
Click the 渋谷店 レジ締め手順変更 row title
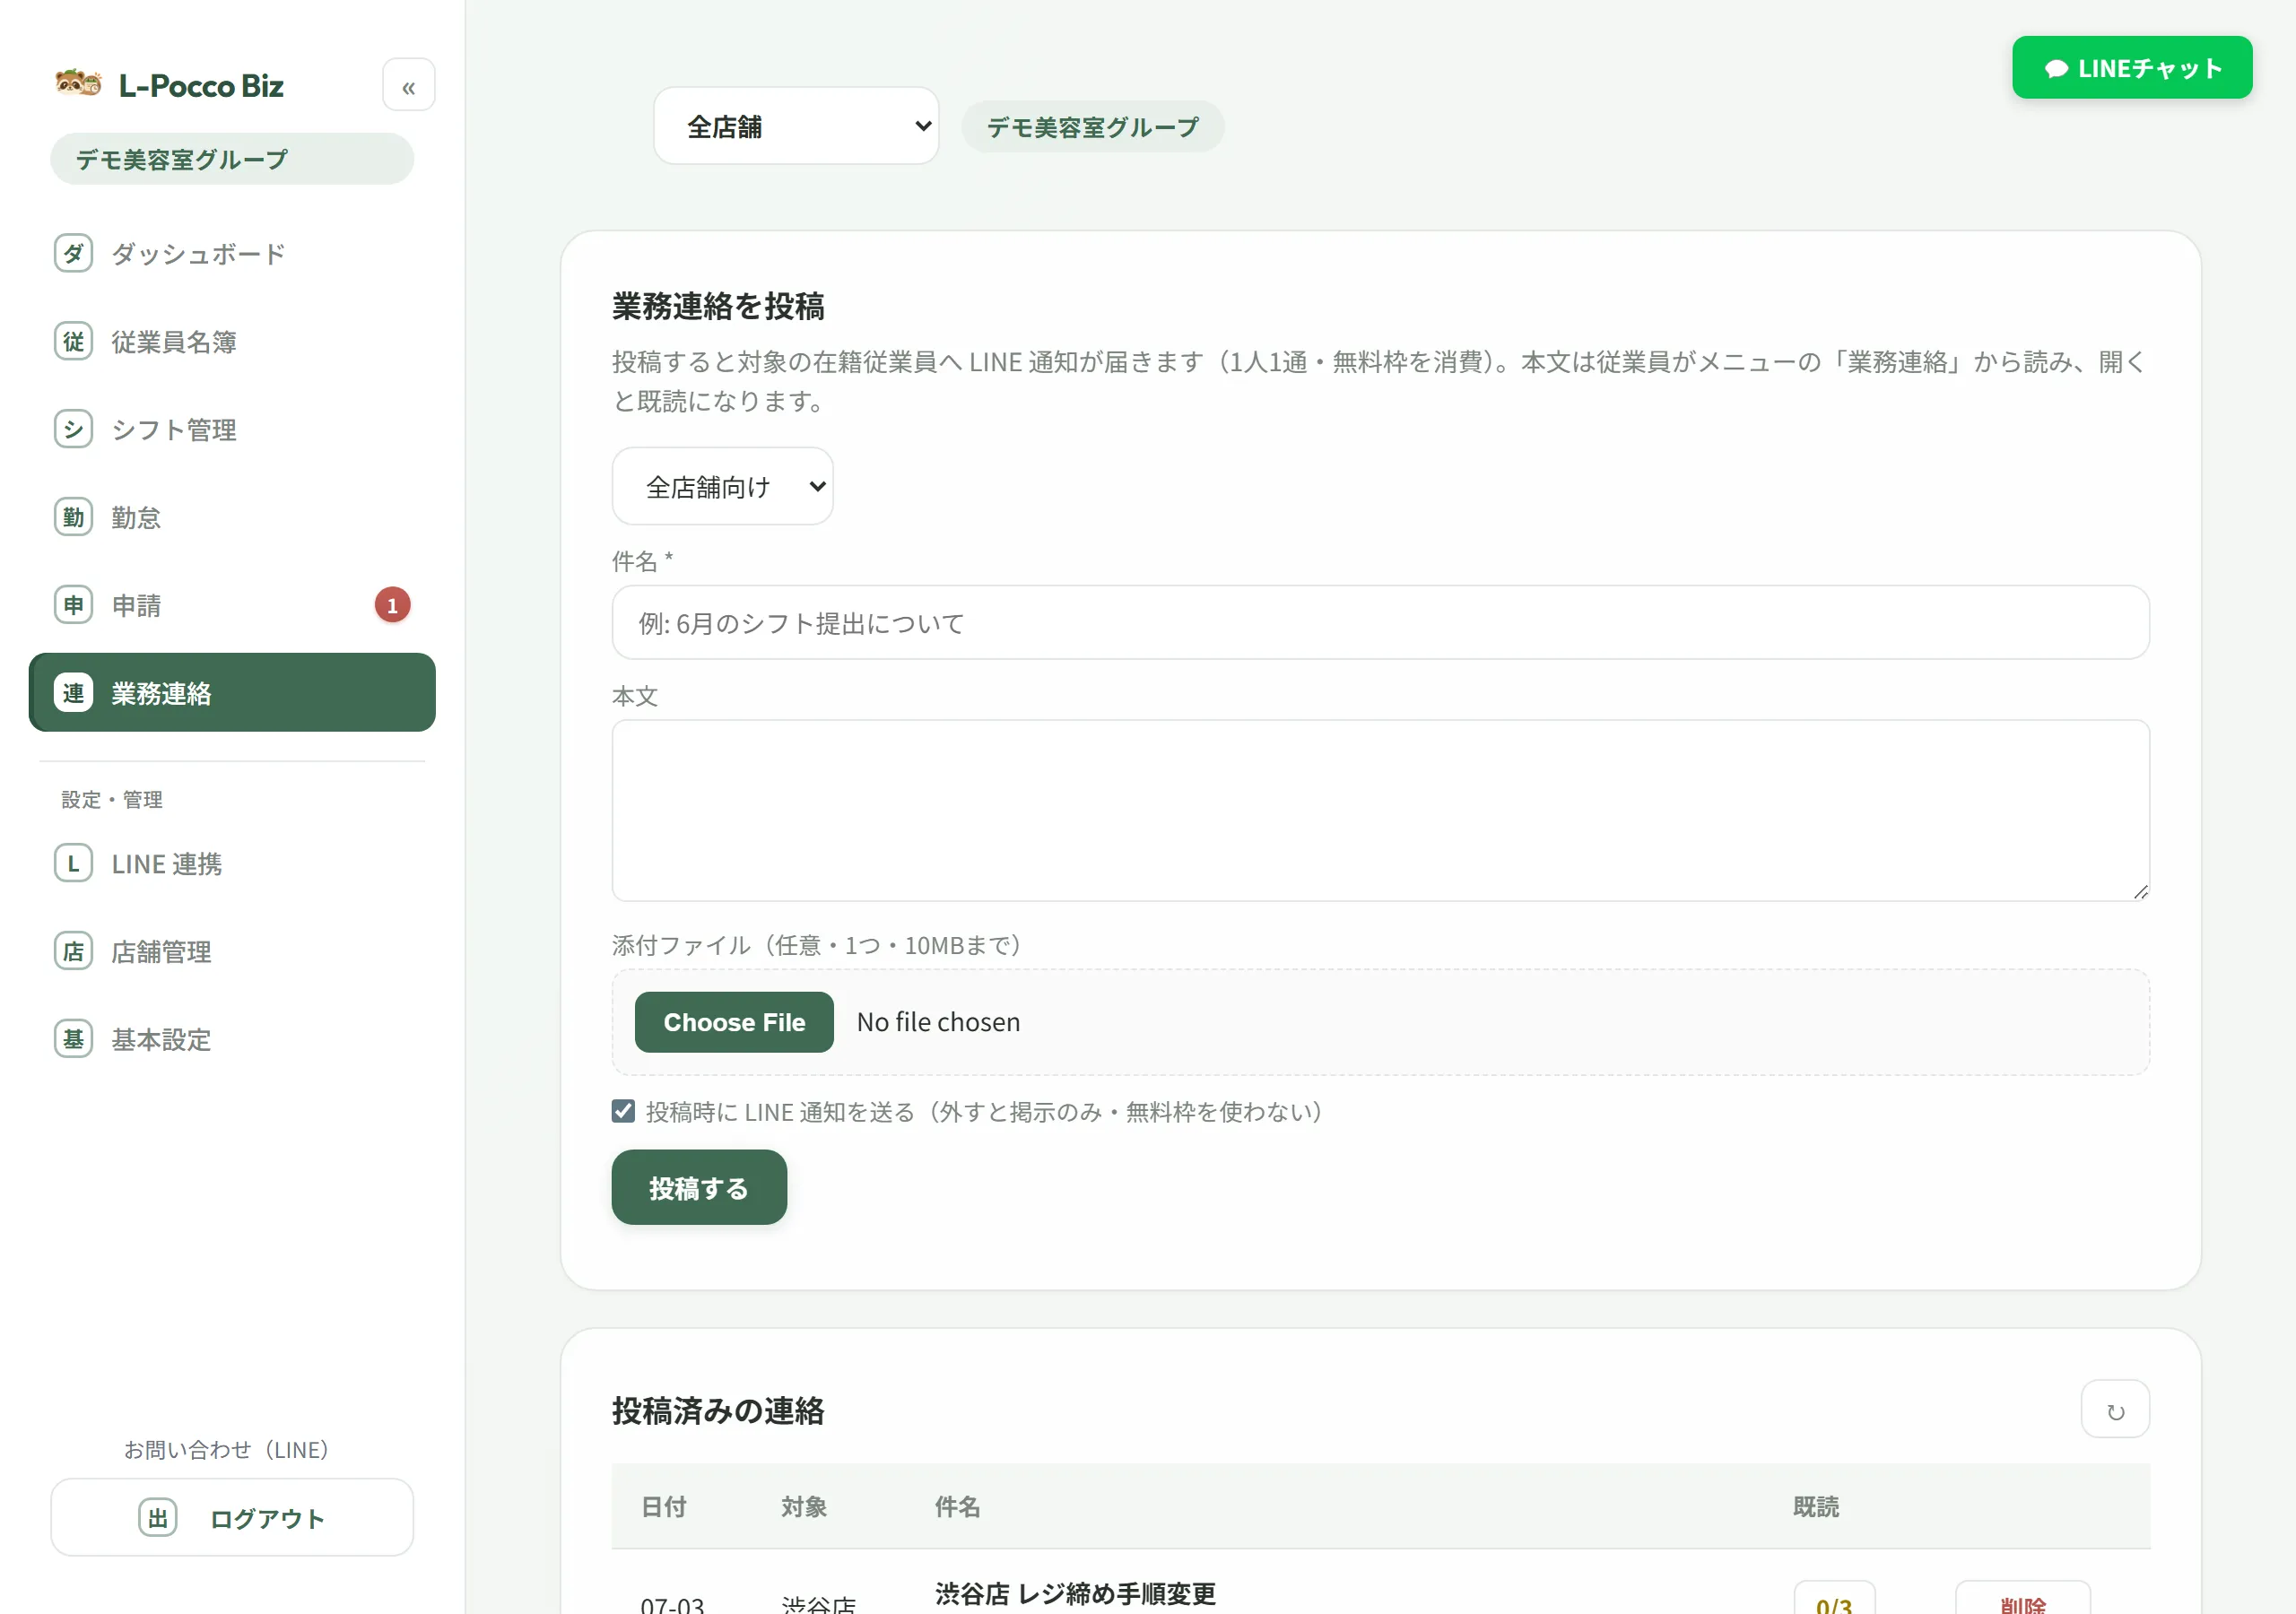coord(1075,1594)
